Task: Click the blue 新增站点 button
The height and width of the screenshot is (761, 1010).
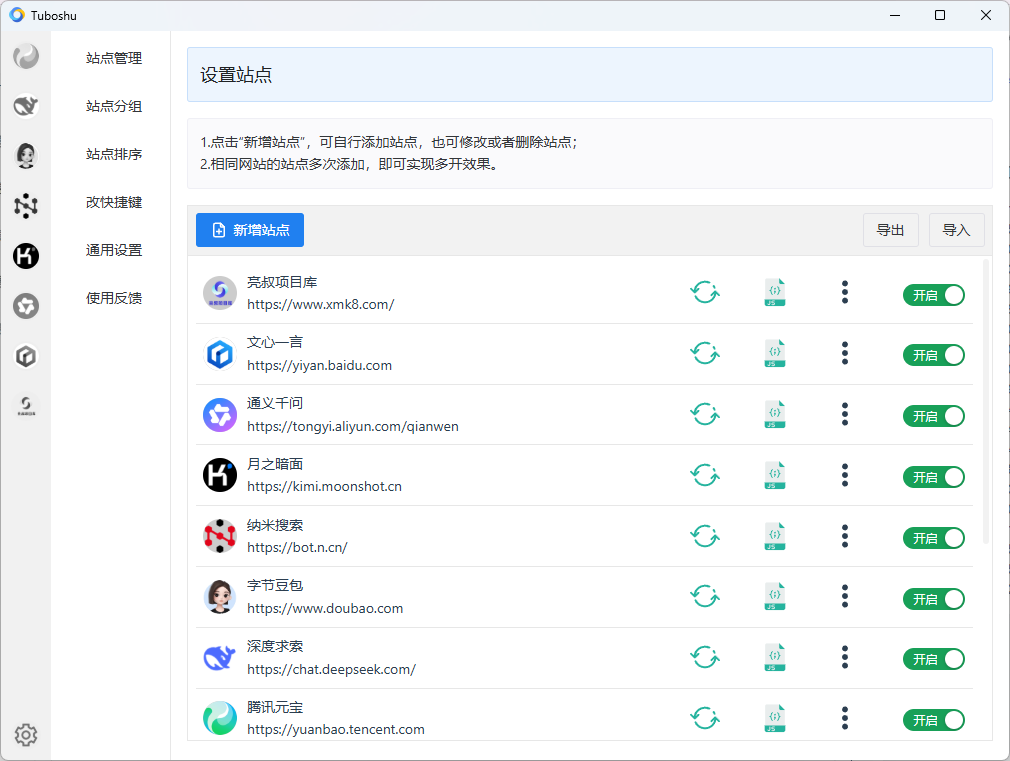Action: [250, 230]
